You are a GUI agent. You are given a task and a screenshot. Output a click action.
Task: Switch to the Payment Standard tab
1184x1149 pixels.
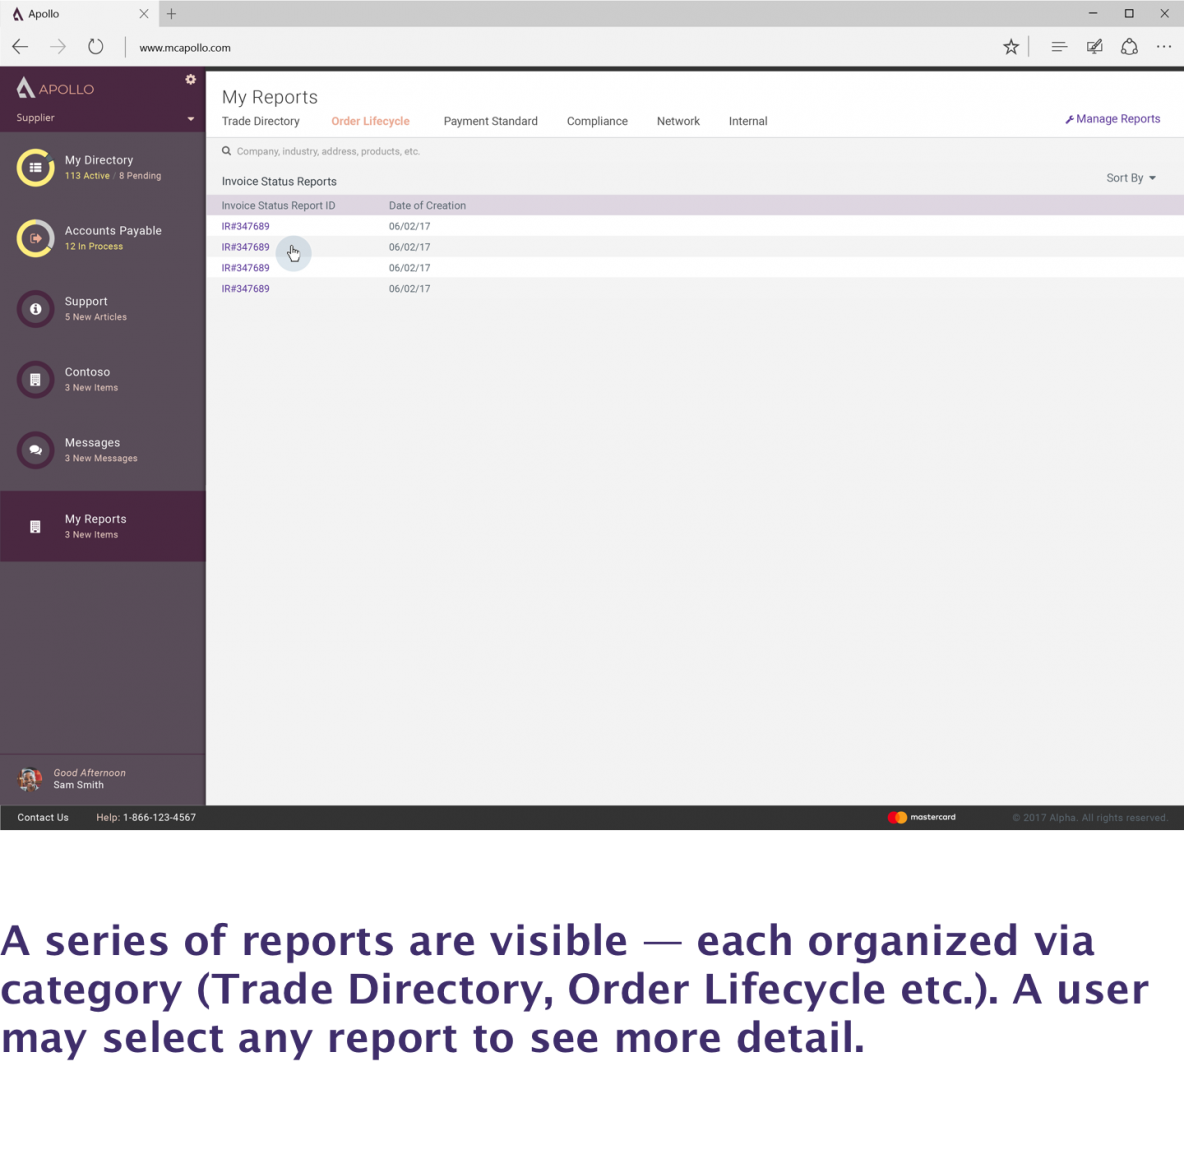[x=490, y=121]
